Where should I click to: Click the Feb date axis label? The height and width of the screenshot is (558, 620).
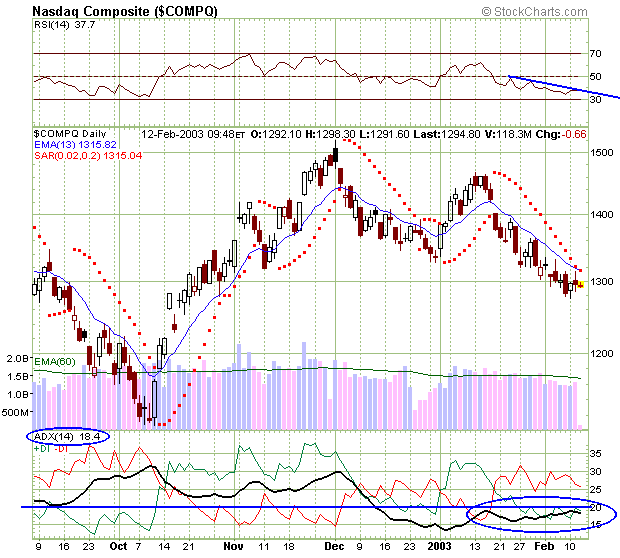(x=544, y=547)
